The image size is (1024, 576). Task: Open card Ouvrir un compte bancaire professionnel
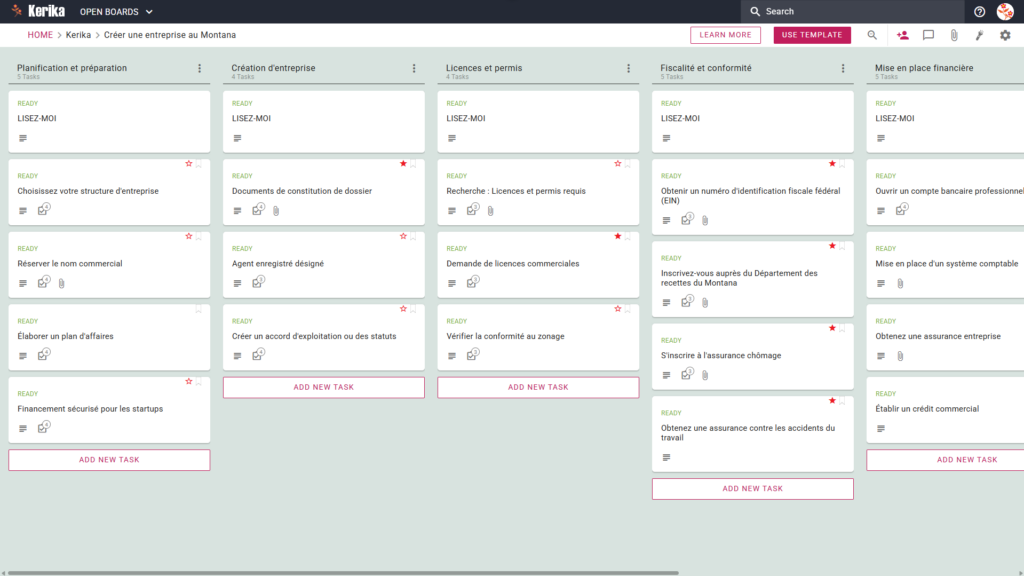[945, 192]
